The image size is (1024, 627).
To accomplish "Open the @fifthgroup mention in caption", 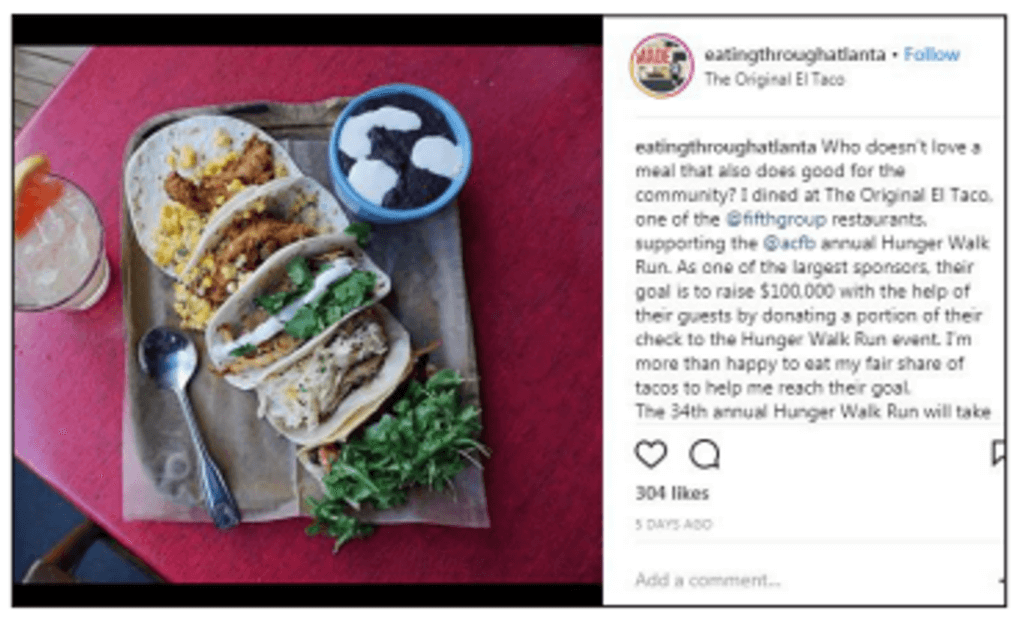I will pyautogui.click(x=776, y=219).
